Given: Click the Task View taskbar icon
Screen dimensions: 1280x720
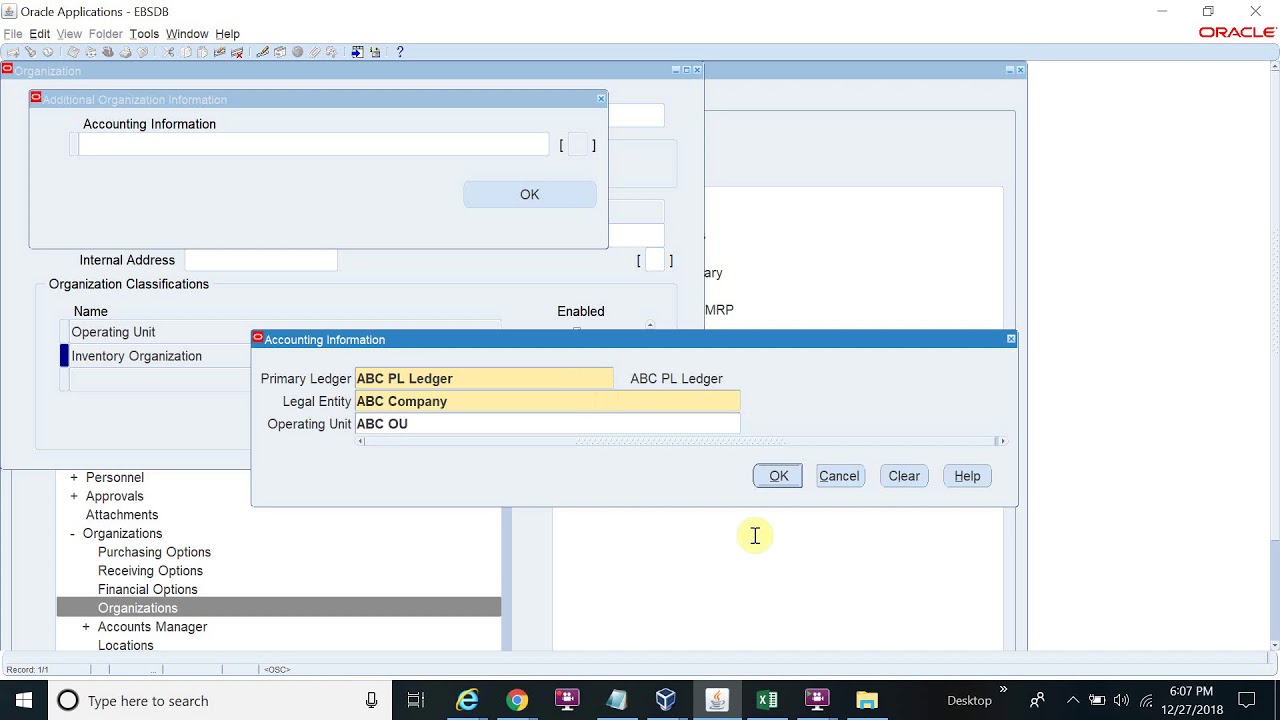Looking at the screenshot, I should [x=416, y=700].
